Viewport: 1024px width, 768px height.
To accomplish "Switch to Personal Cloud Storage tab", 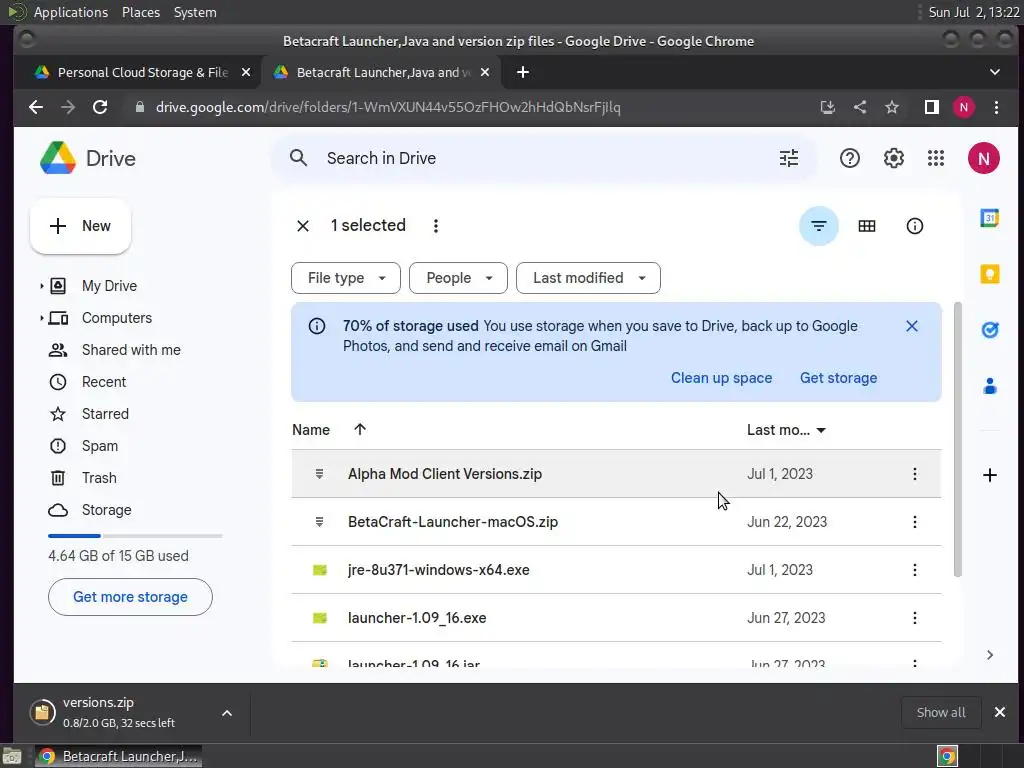I will click(x=140, y=72).
